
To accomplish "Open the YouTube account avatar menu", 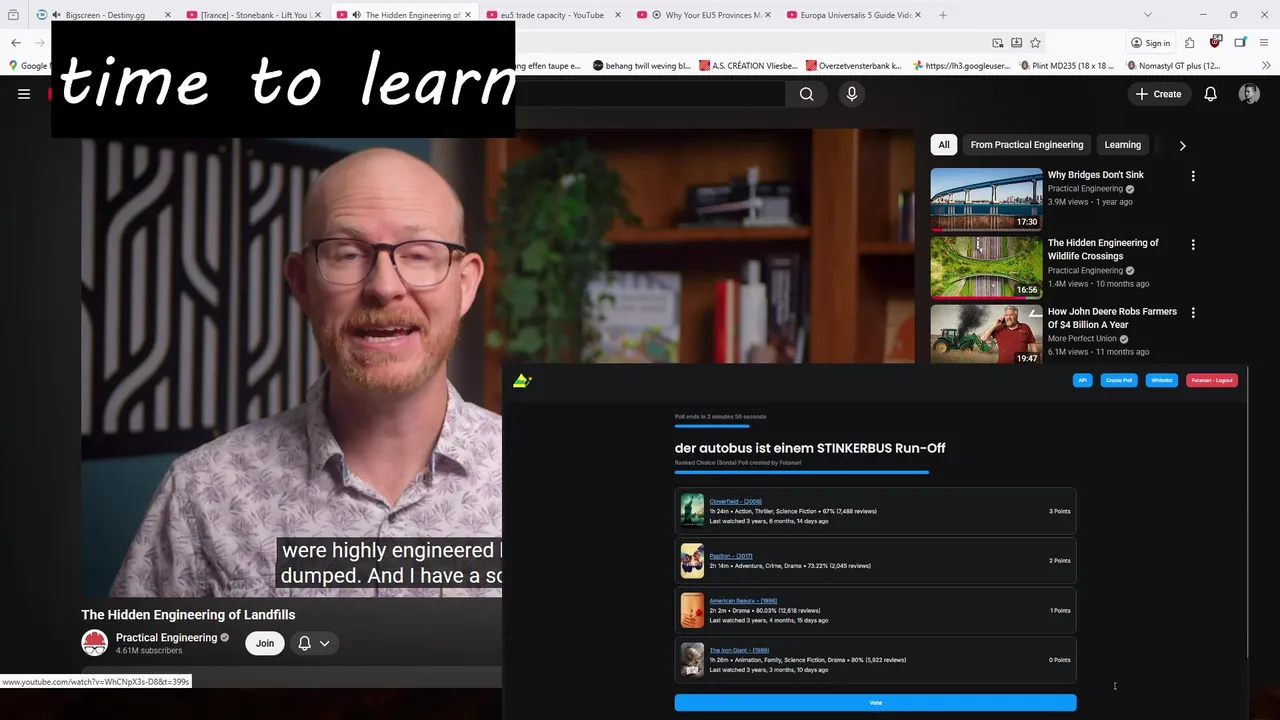I will [1249, 94].
